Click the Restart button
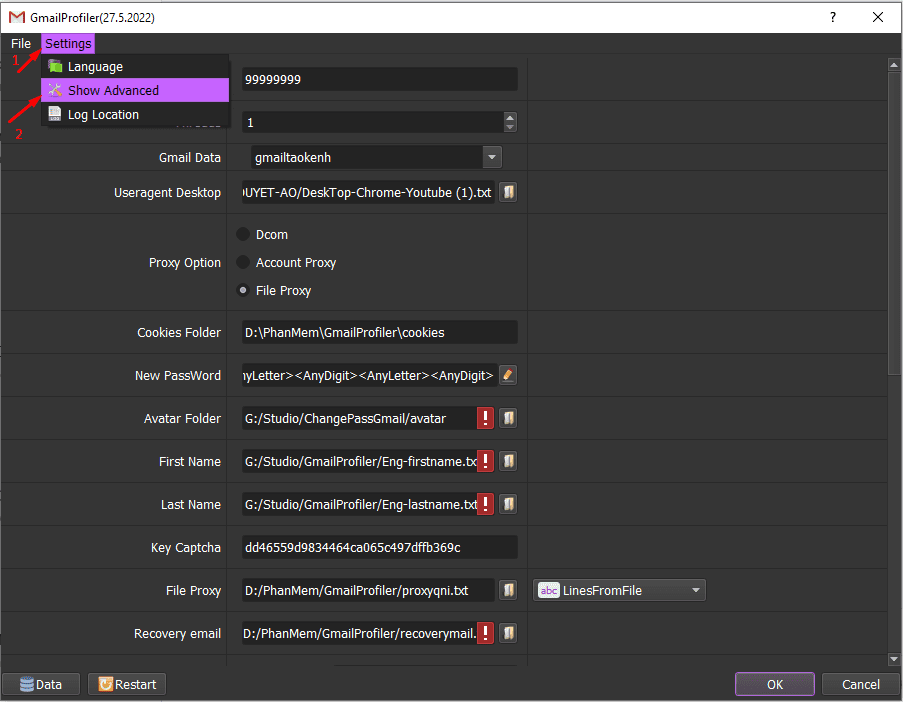Screen dimensions: 903x702 (x=127, y=684)
